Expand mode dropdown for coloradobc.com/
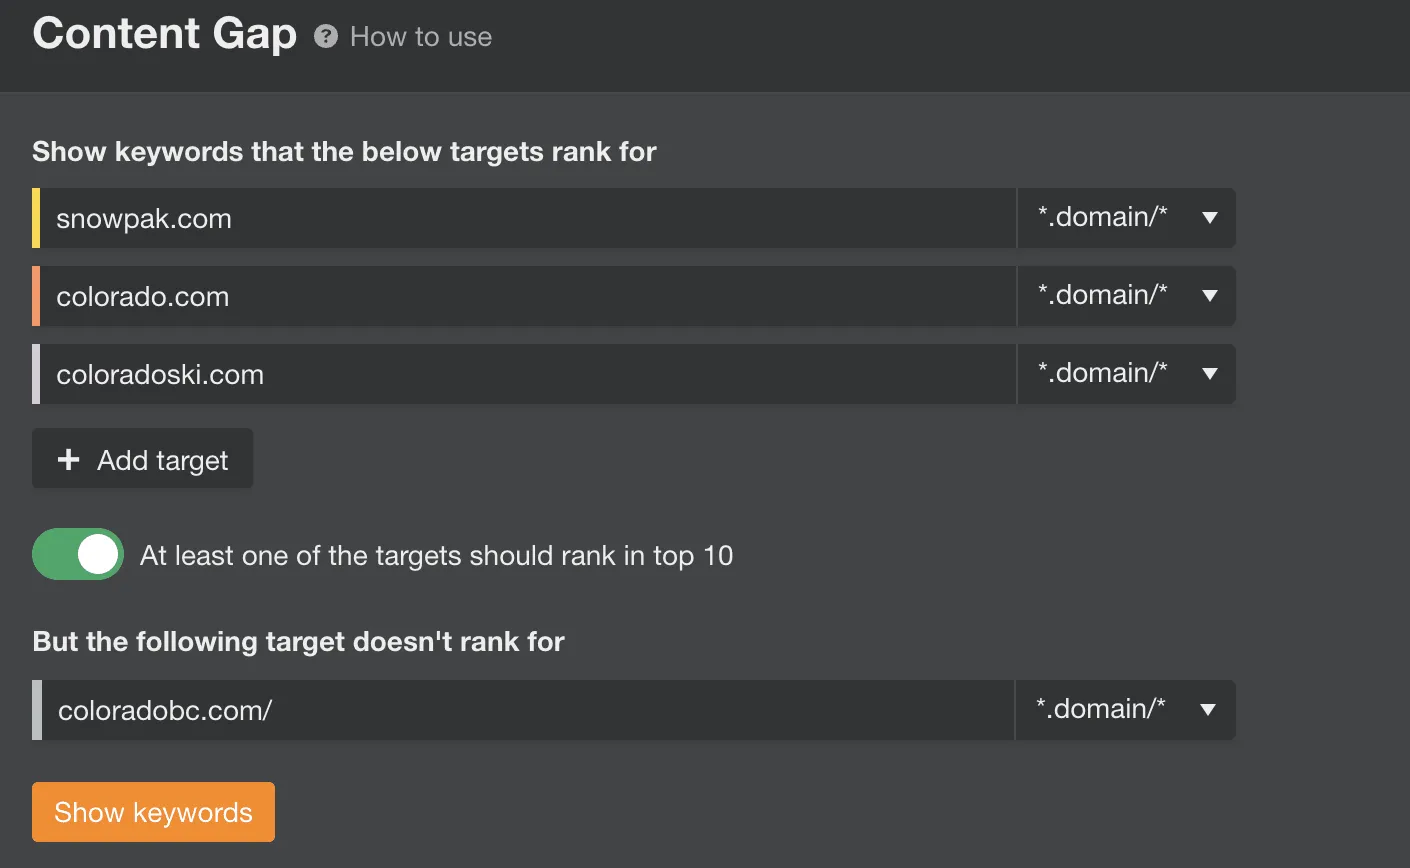 (1125, 710)
